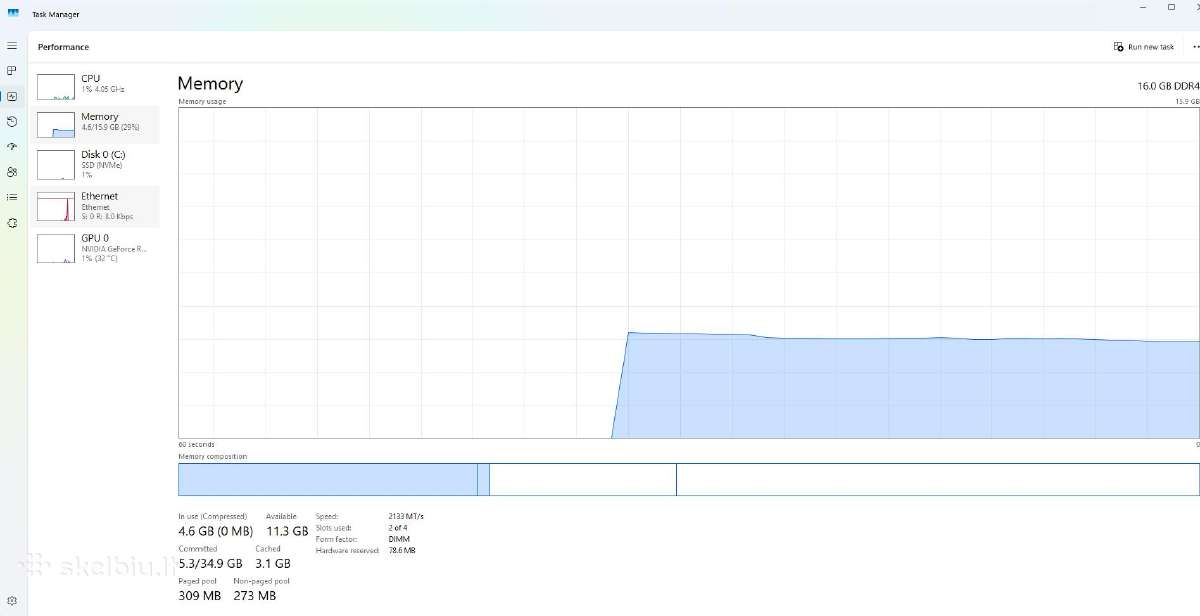This screenshot has height=616, width=1200.
Task: Open the Details list icon
Action: 12,197
